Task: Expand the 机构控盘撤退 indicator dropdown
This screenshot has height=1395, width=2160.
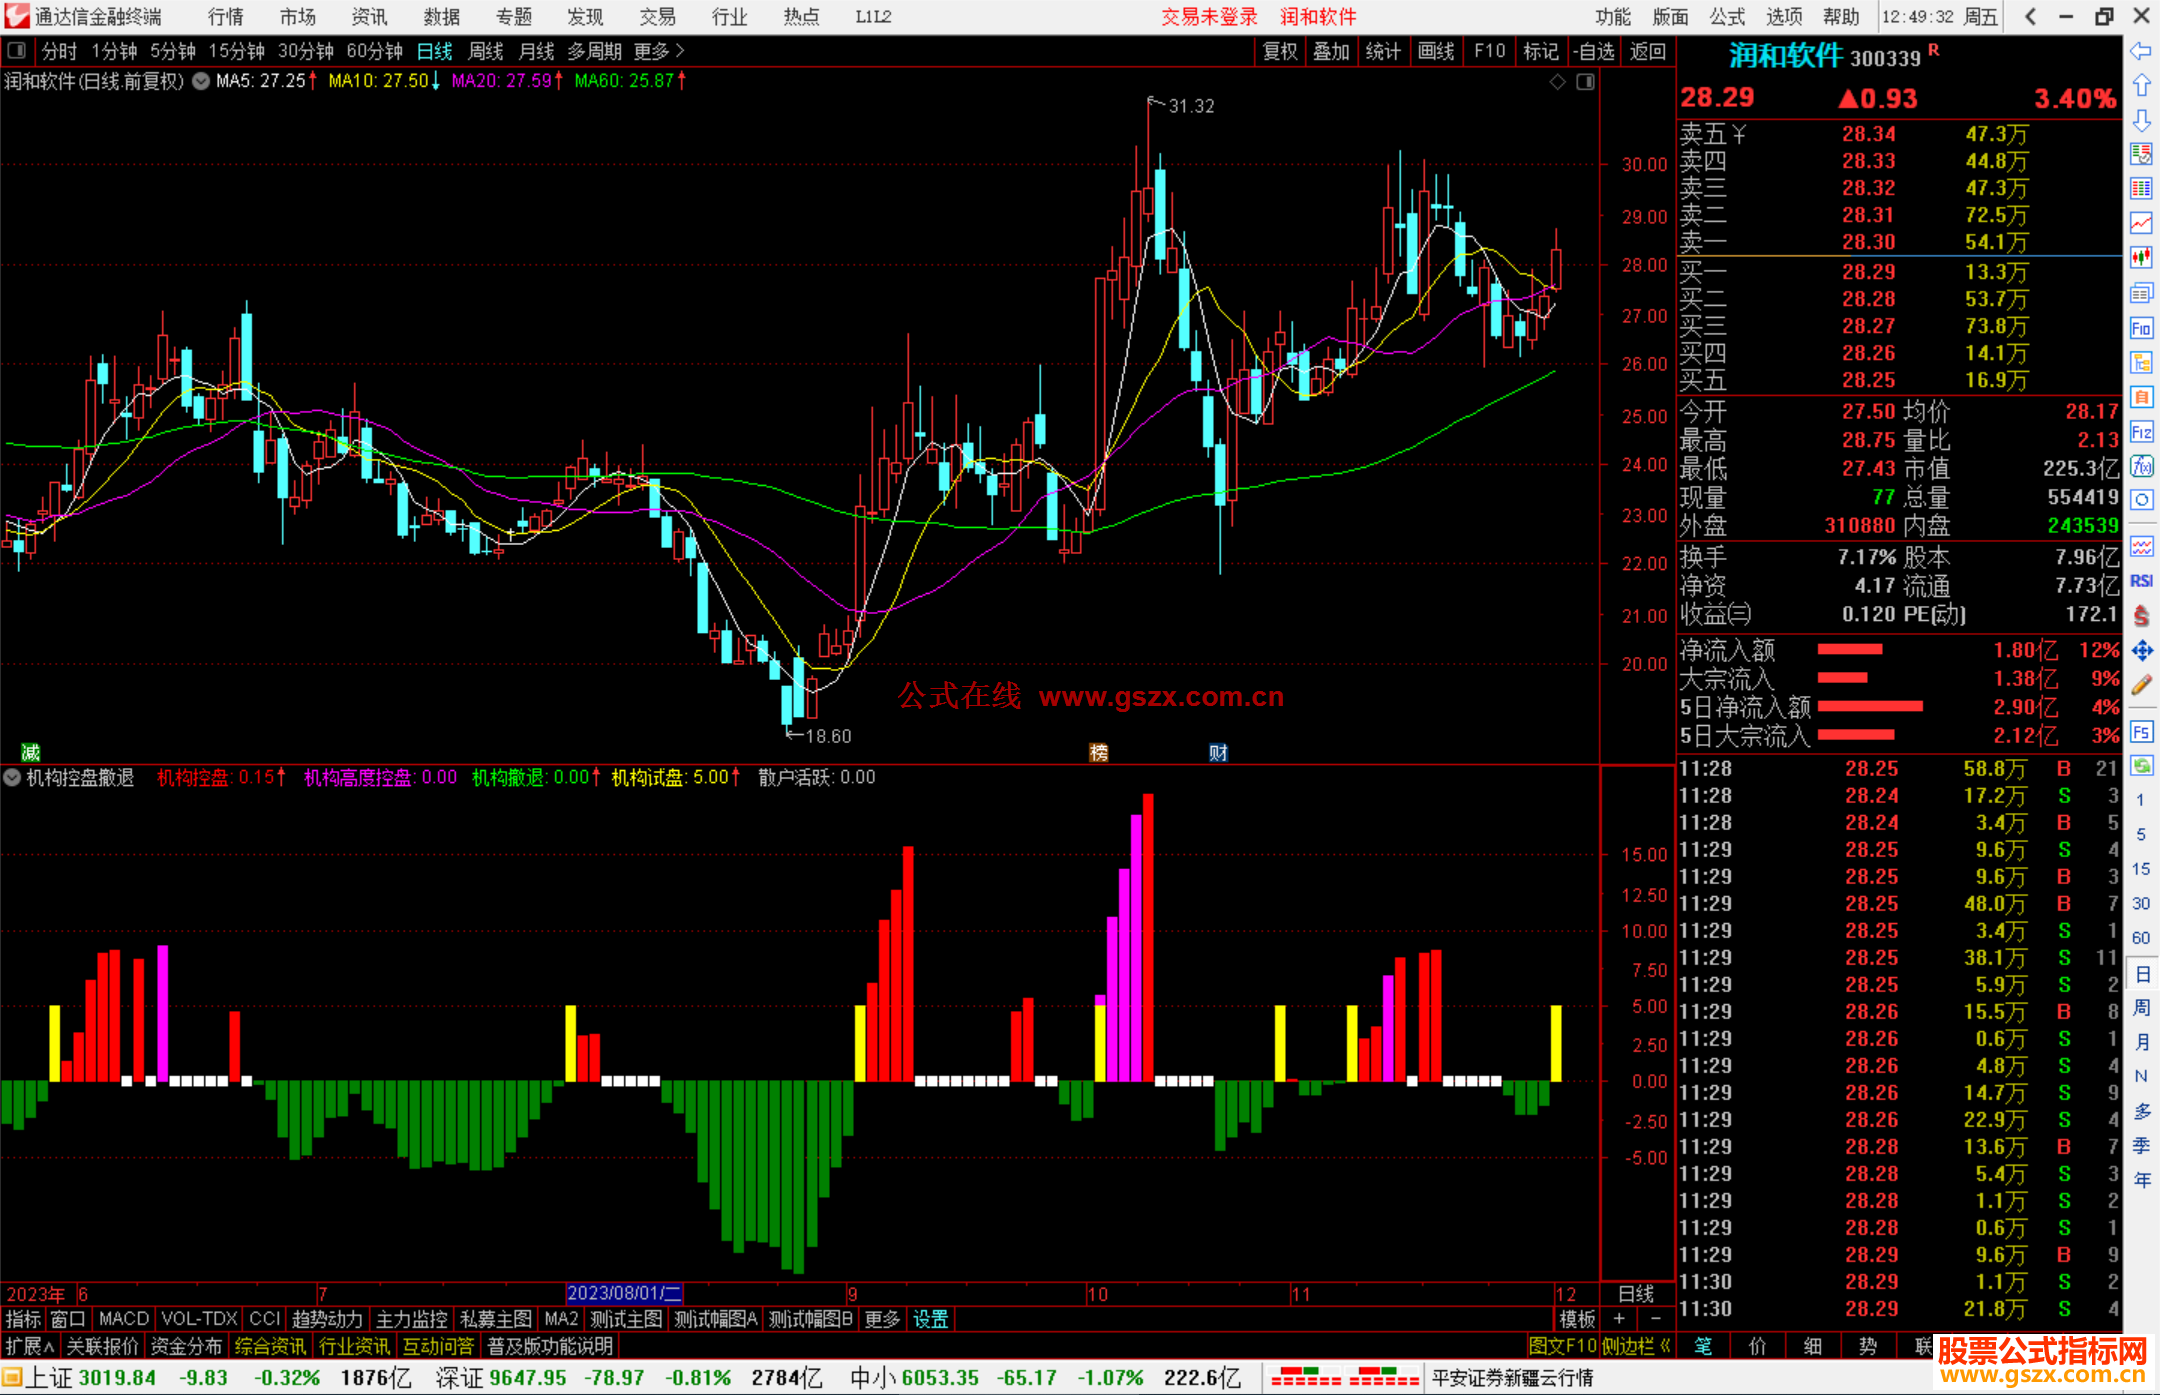Action: (x=12, y=777)
